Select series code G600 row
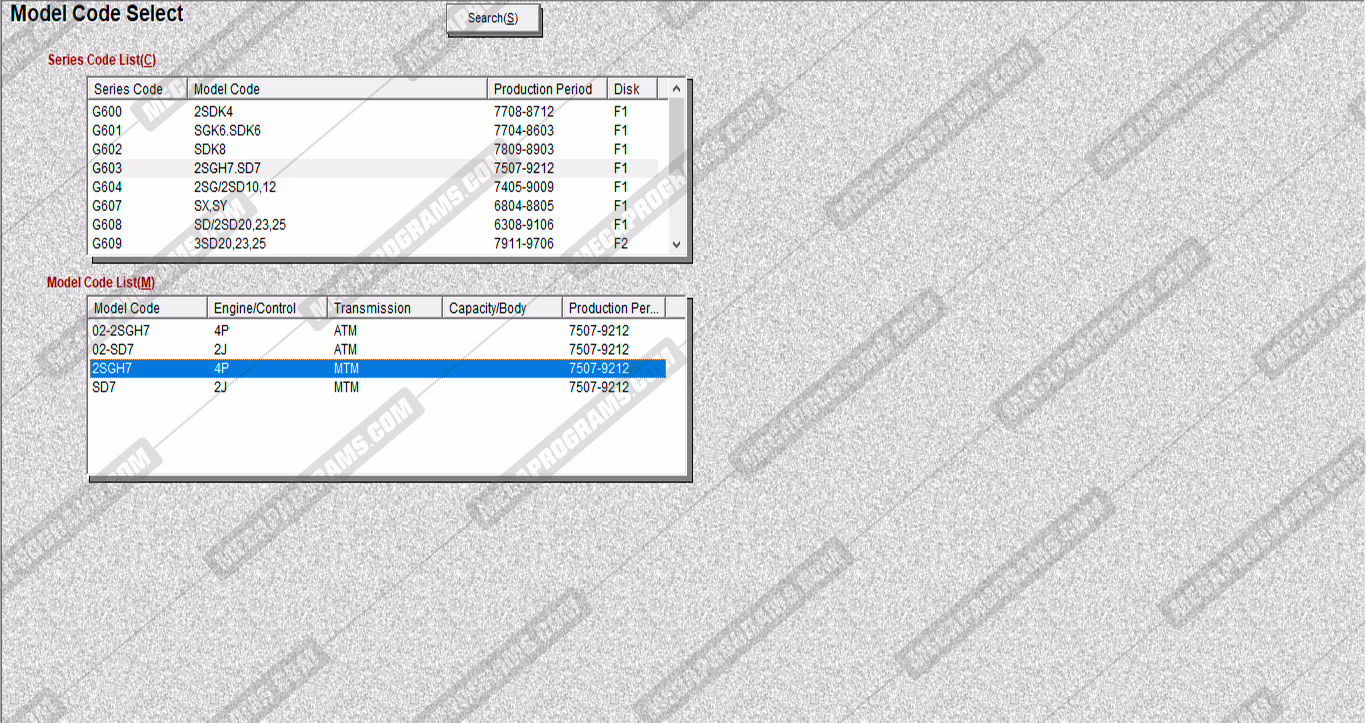This screenshot has width=1366, height=723. (300, 112)
